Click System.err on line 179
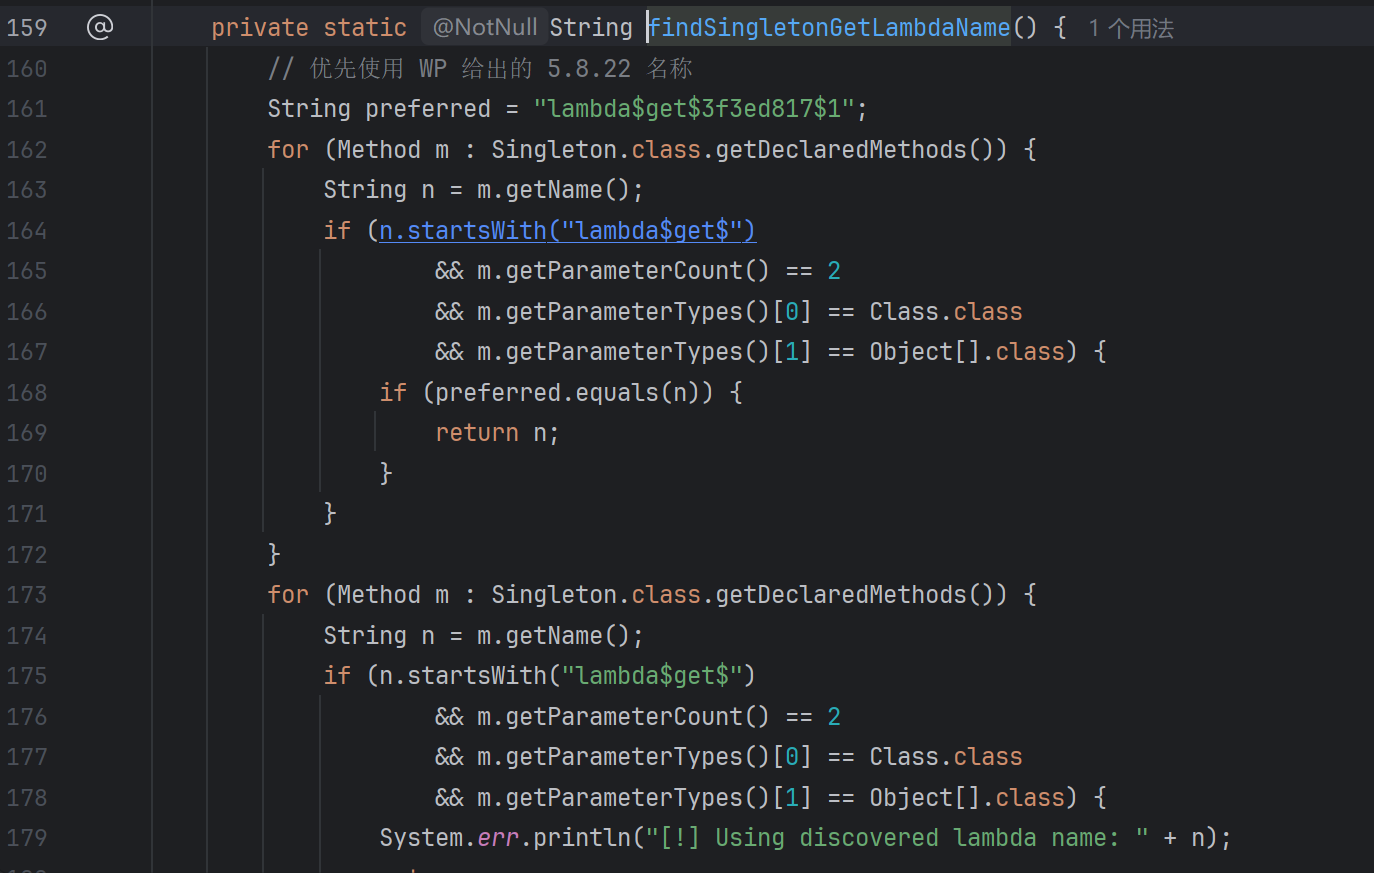Screen dimensions: 1374x873 coord(449,838)
